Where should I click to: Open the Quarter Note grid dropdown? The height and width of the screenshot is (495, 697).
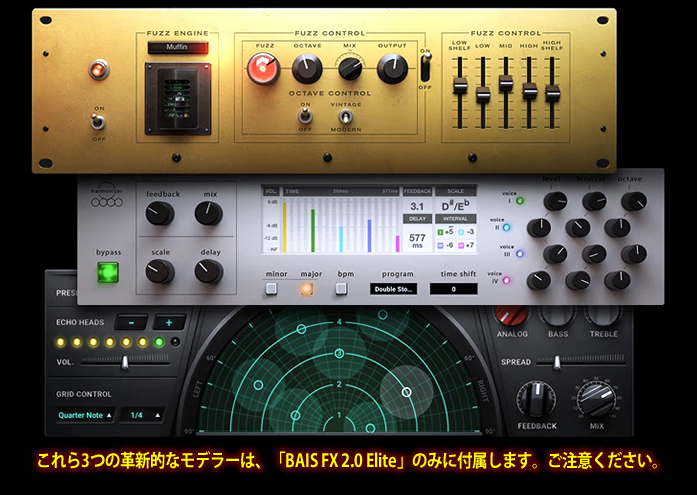(x=84, y=415)
